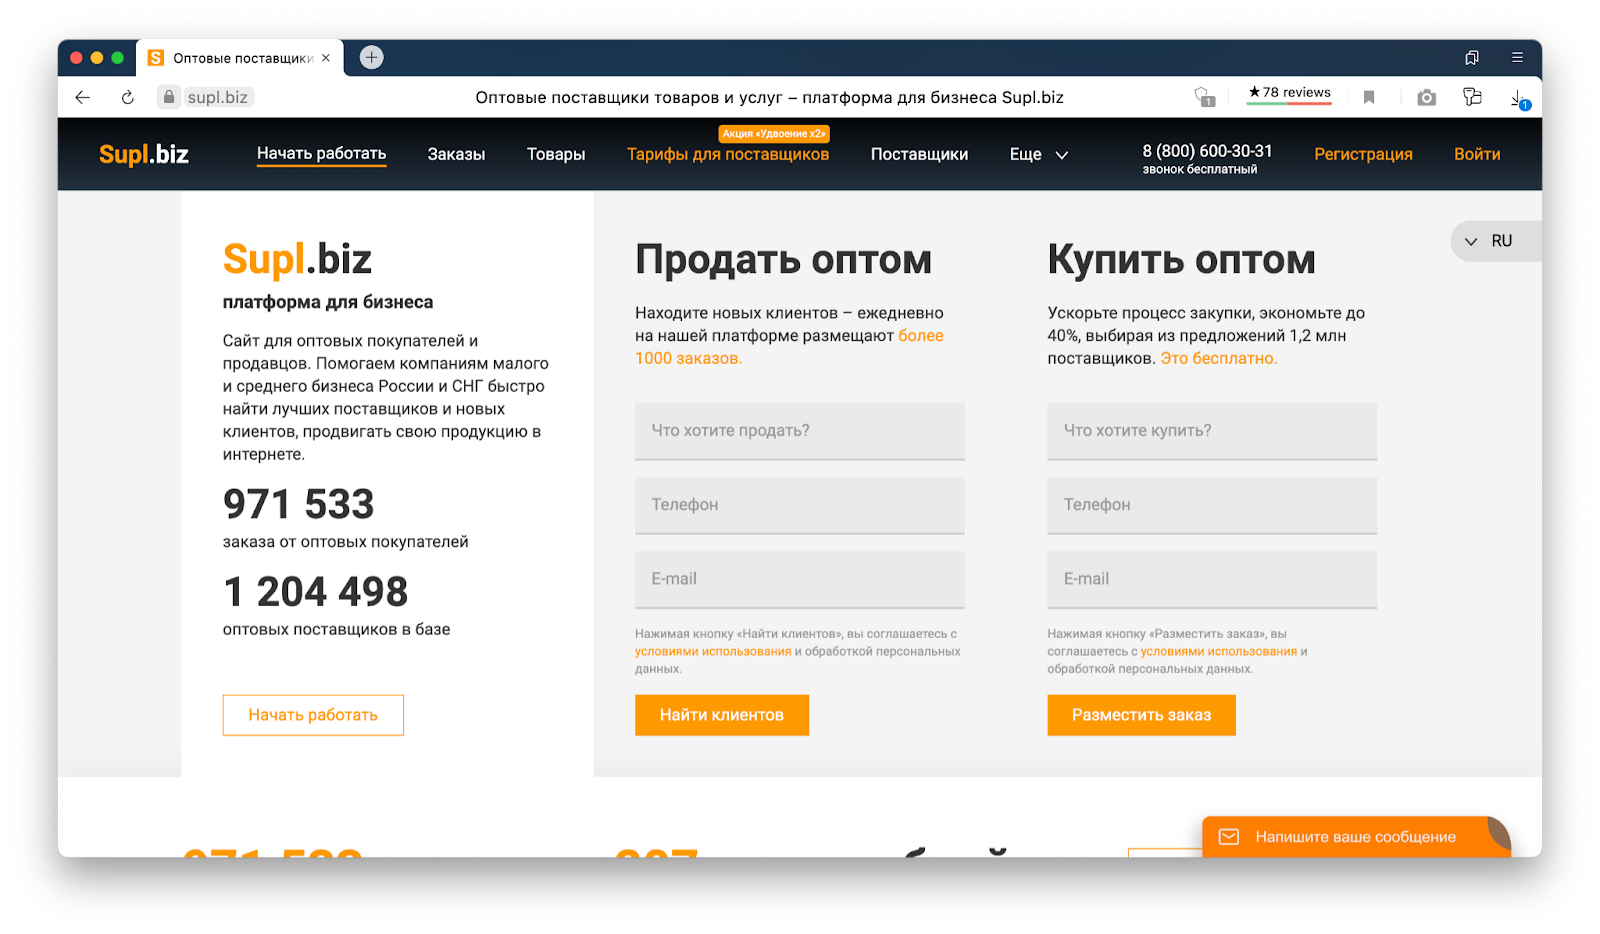Screen dimensions: 1600x934
Task: Click the chat envelope icon
Action: pos(1229,837)
